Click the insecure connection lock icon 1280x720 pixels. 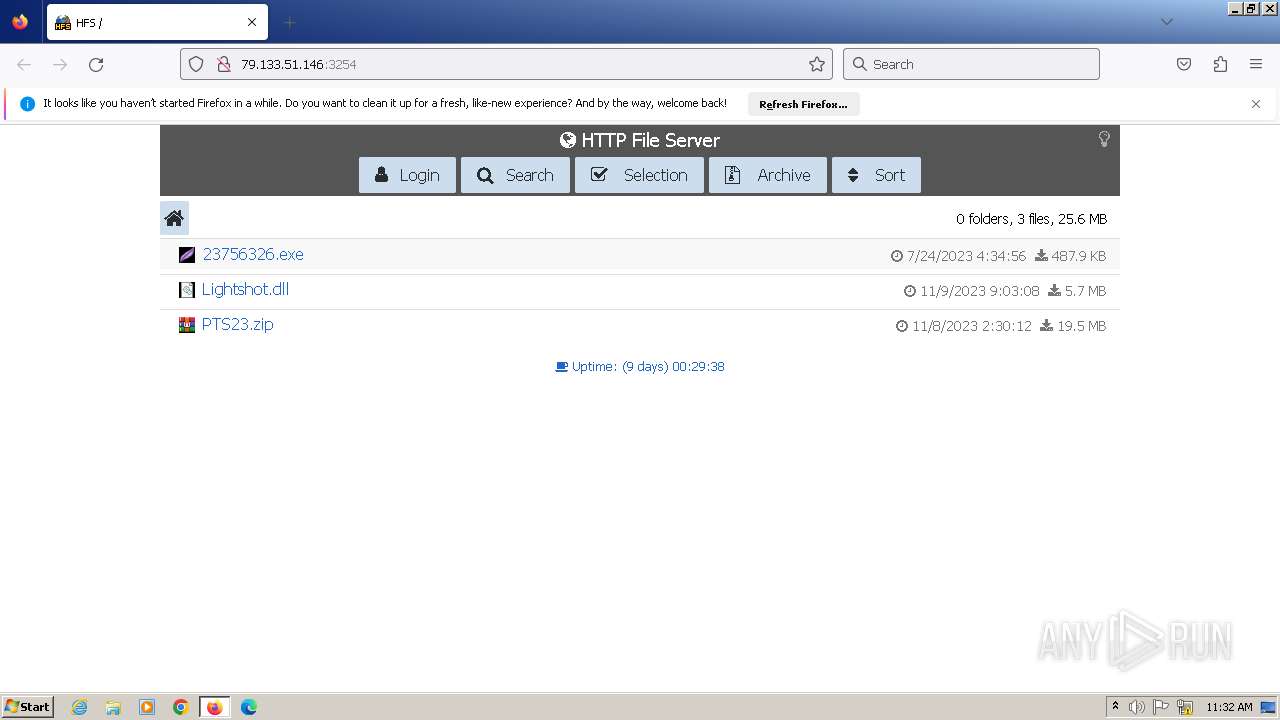click(224, 64)
